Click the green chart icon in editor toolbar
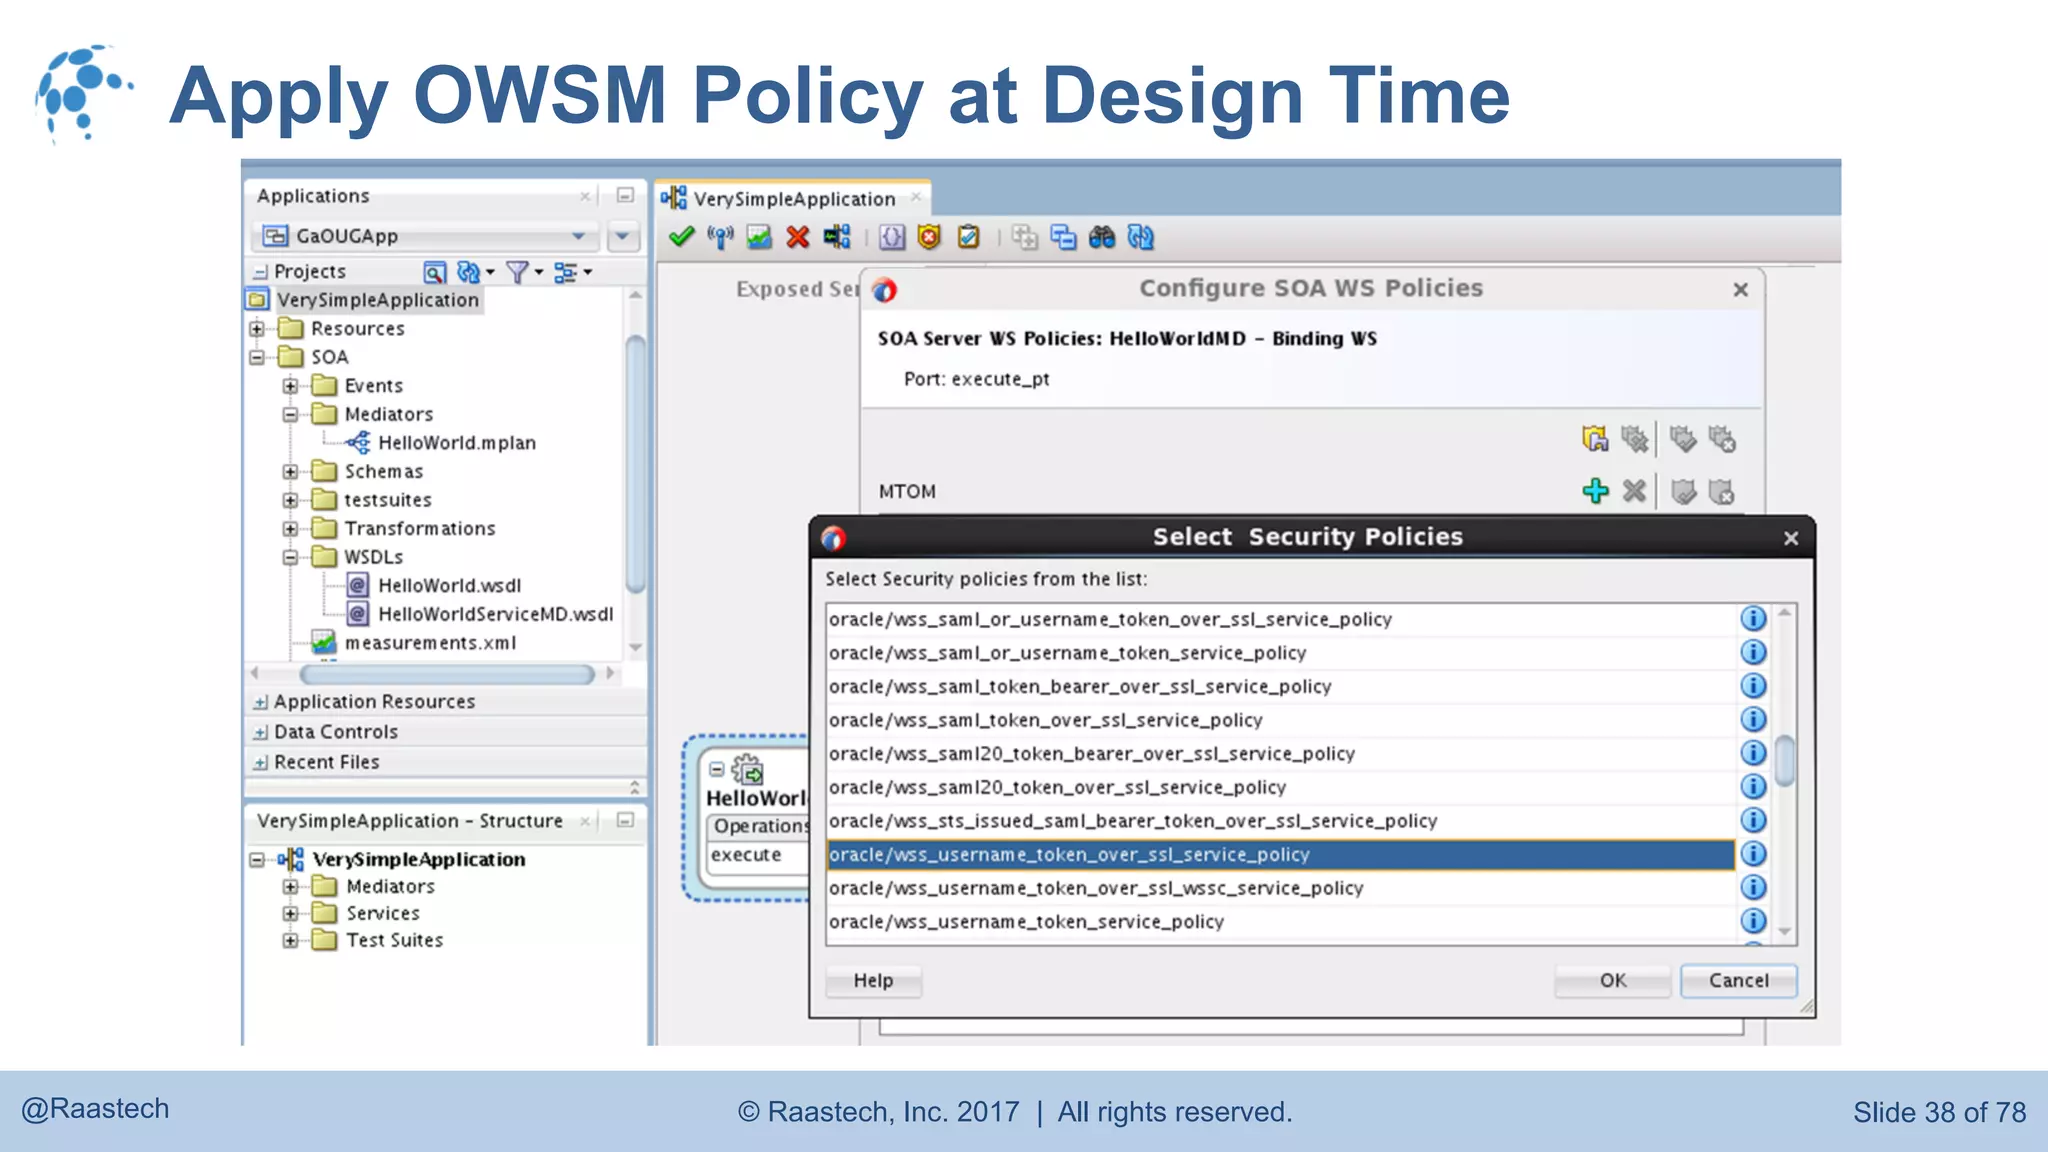Image resolution: width=2048 pixels, height=1152 pixels. pos(759,237)
